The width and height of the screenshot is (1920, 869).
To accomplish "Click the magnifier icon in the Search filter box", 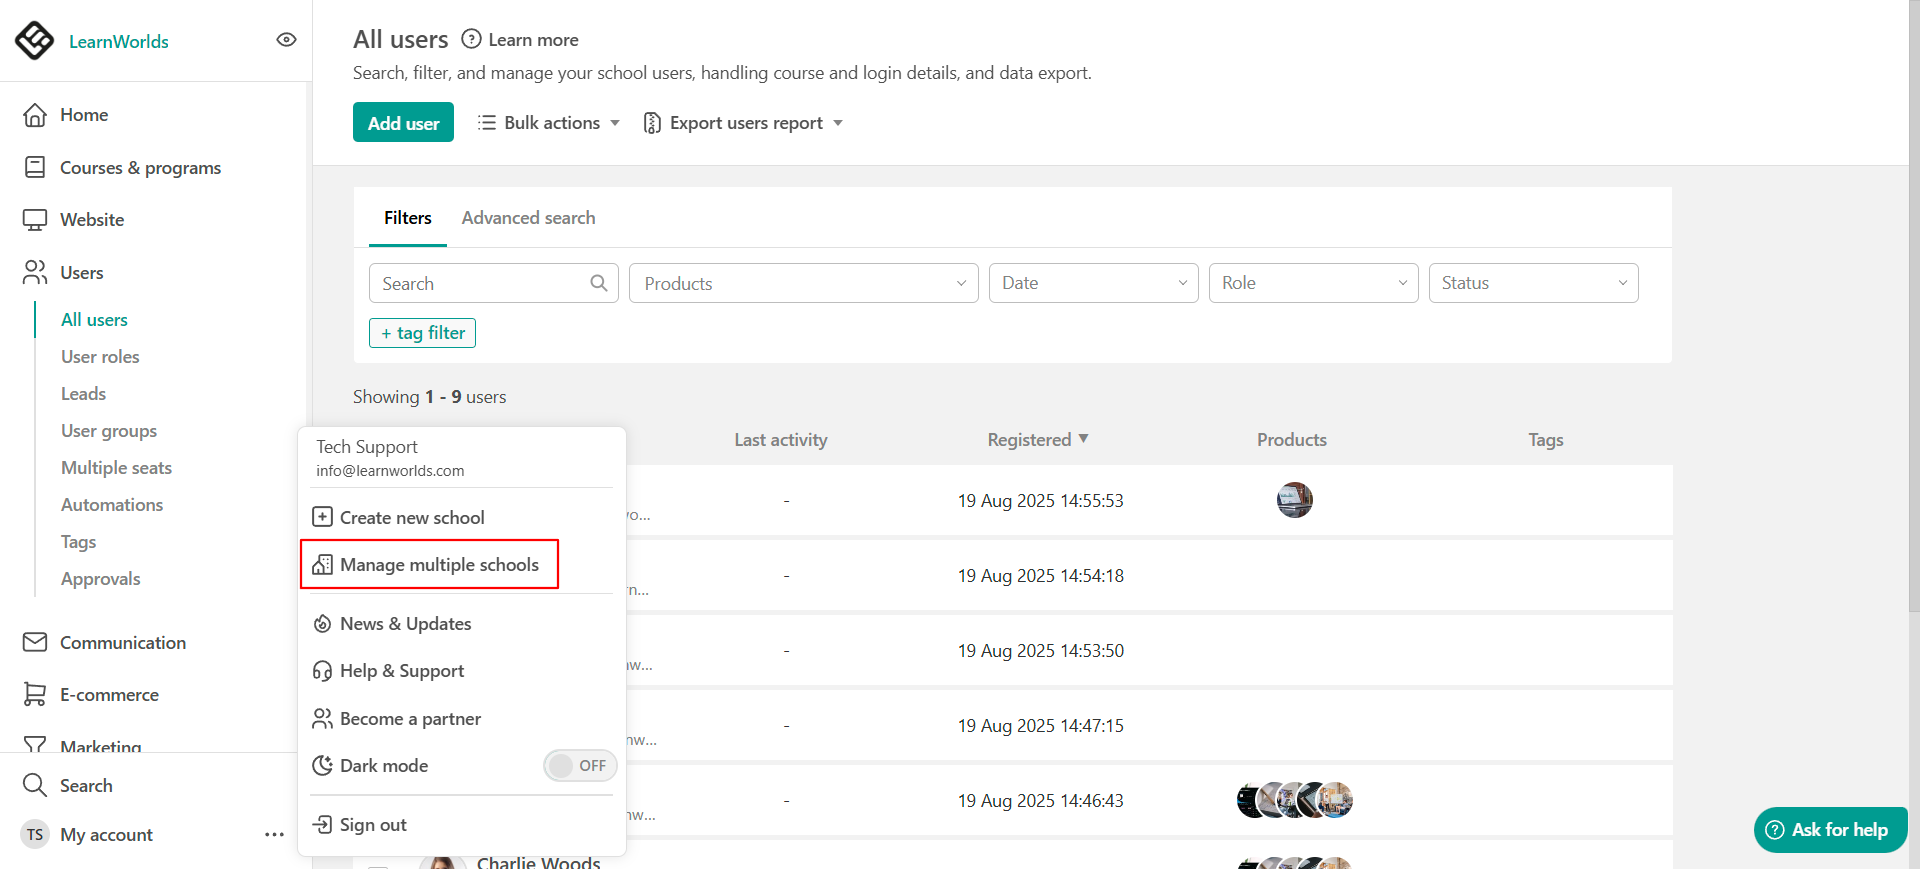I will [599, 283].
